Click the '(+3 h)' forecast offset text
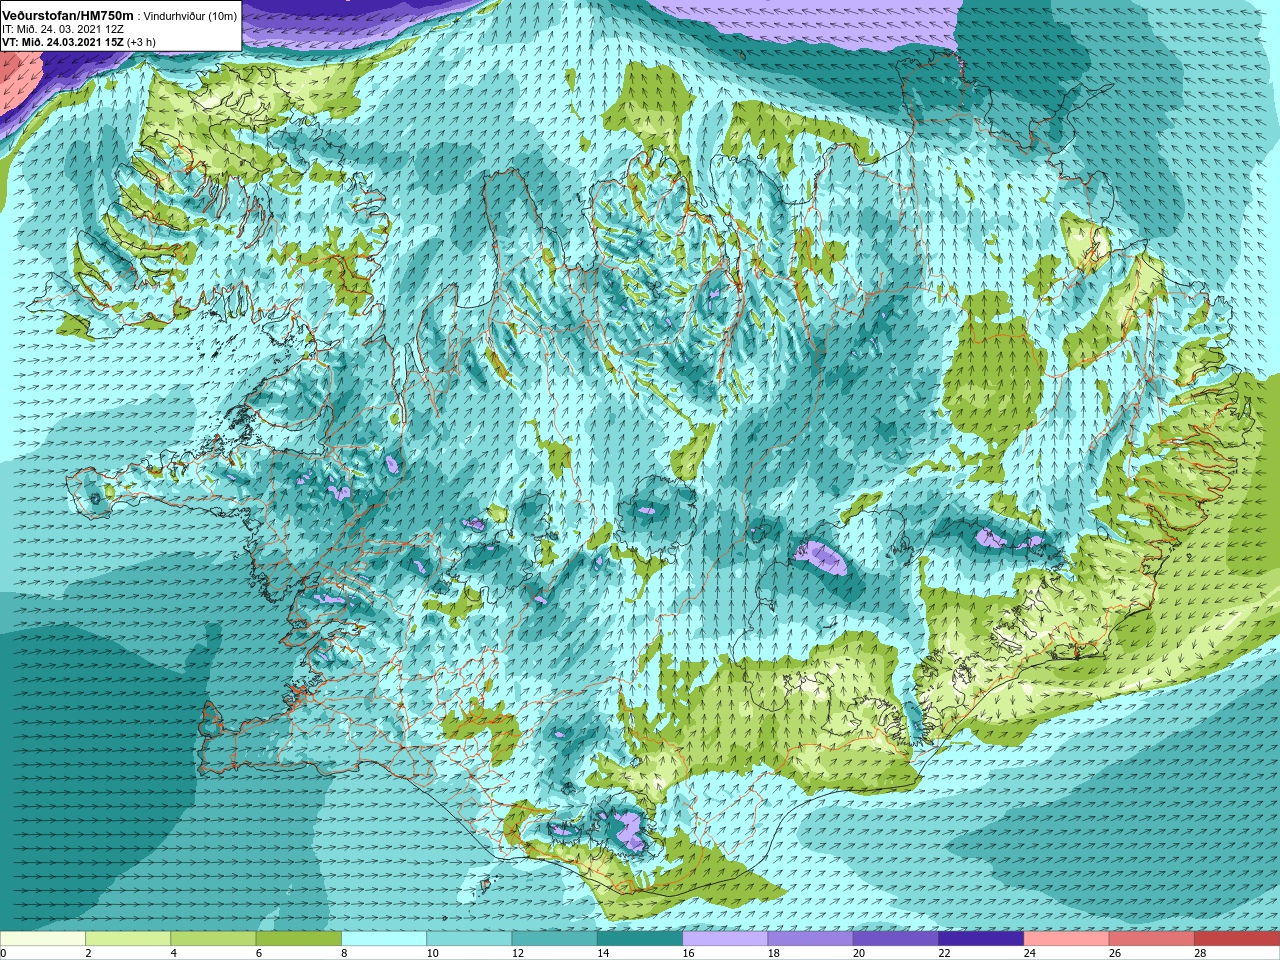This screenshot has width=1280, height=960. (x=142, y=42)
